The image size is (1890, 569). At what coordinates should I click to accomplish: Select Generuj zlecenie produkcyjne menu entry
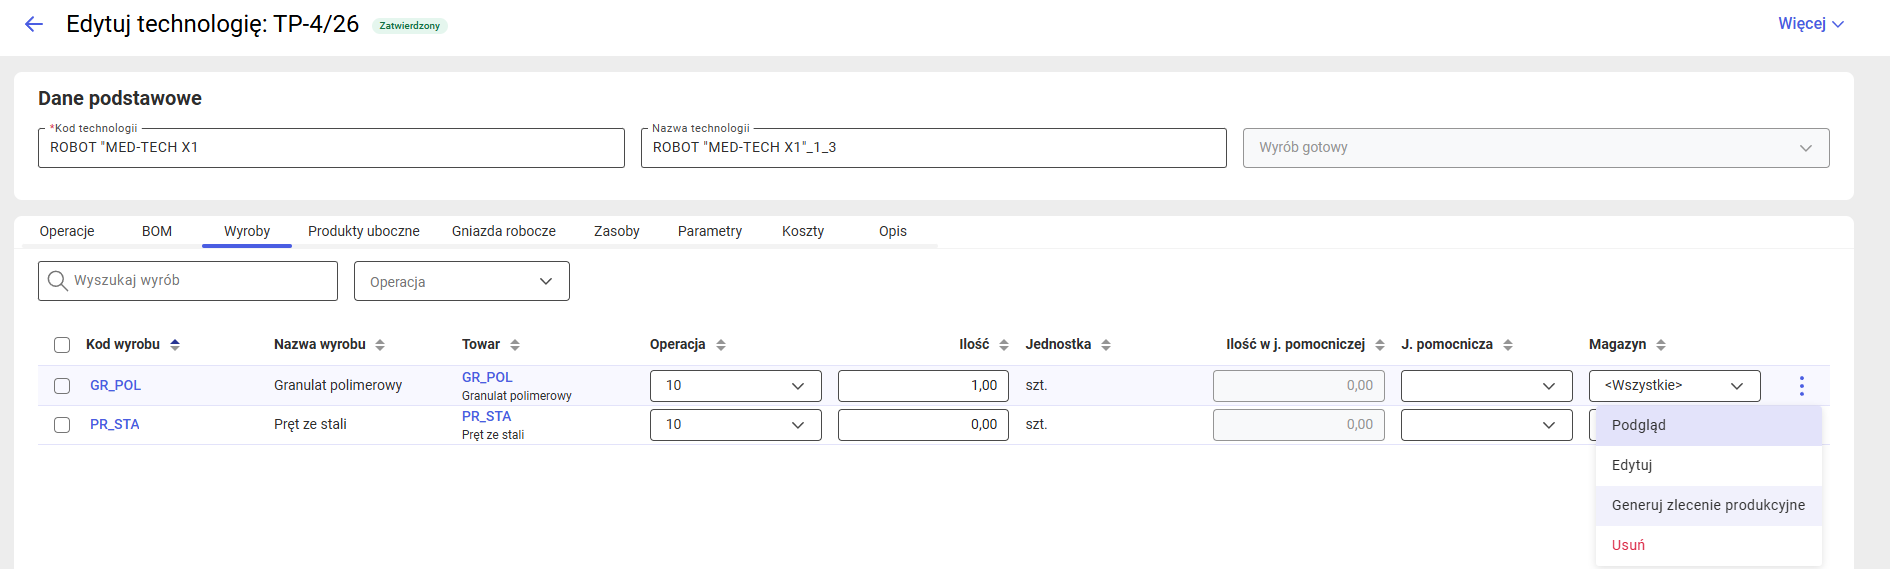point(1709,505)
